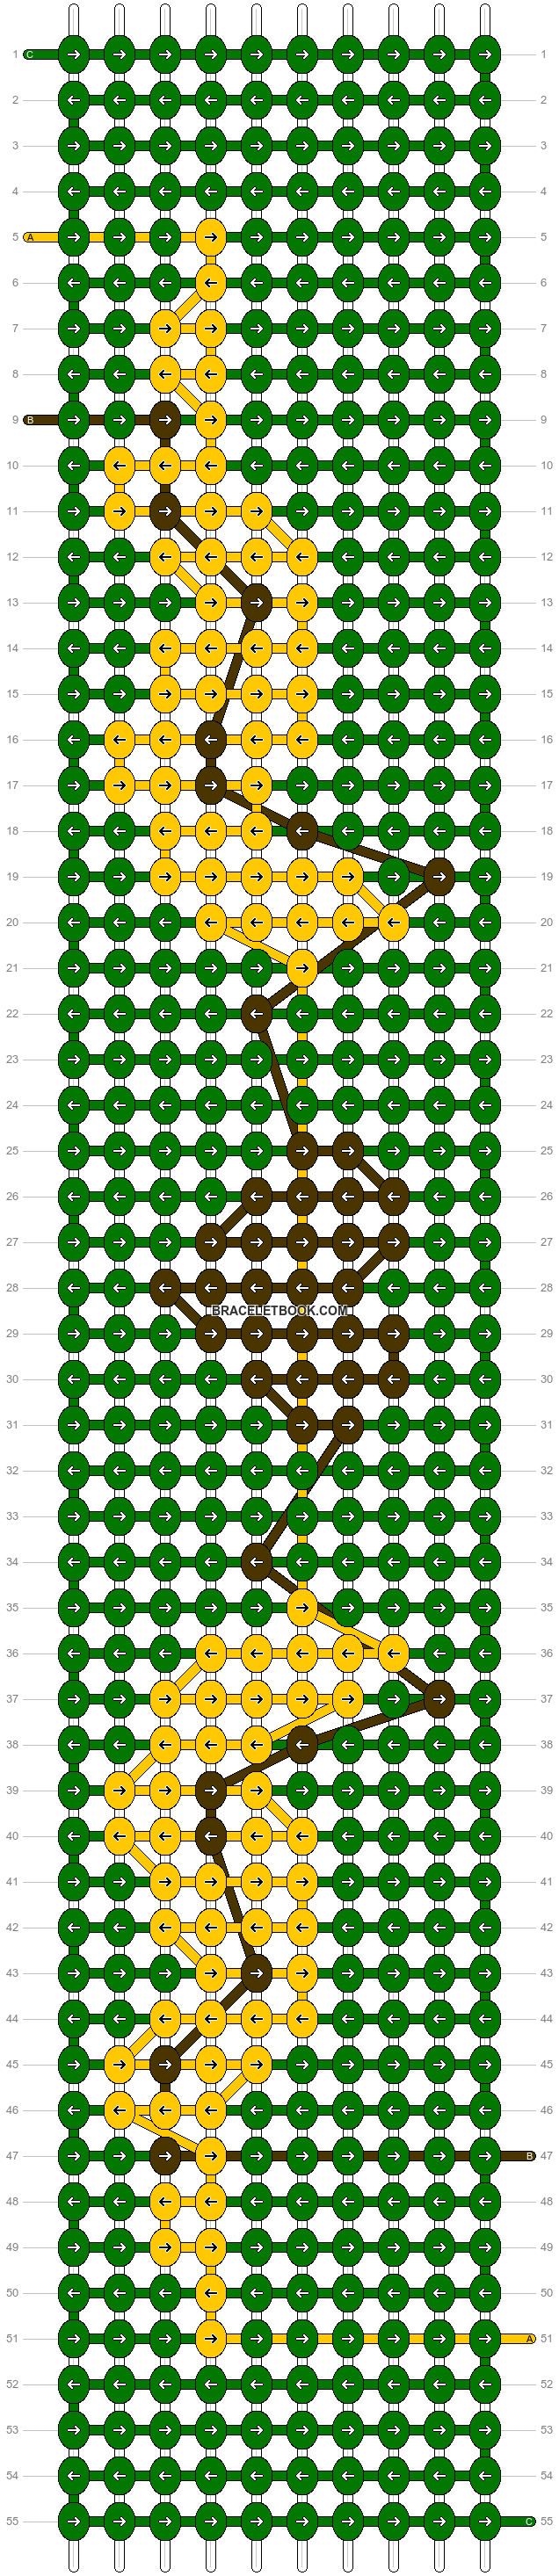Click the brown knot in row 19
The height and width of the screenshot is (2576, 559).
(439, 877)
